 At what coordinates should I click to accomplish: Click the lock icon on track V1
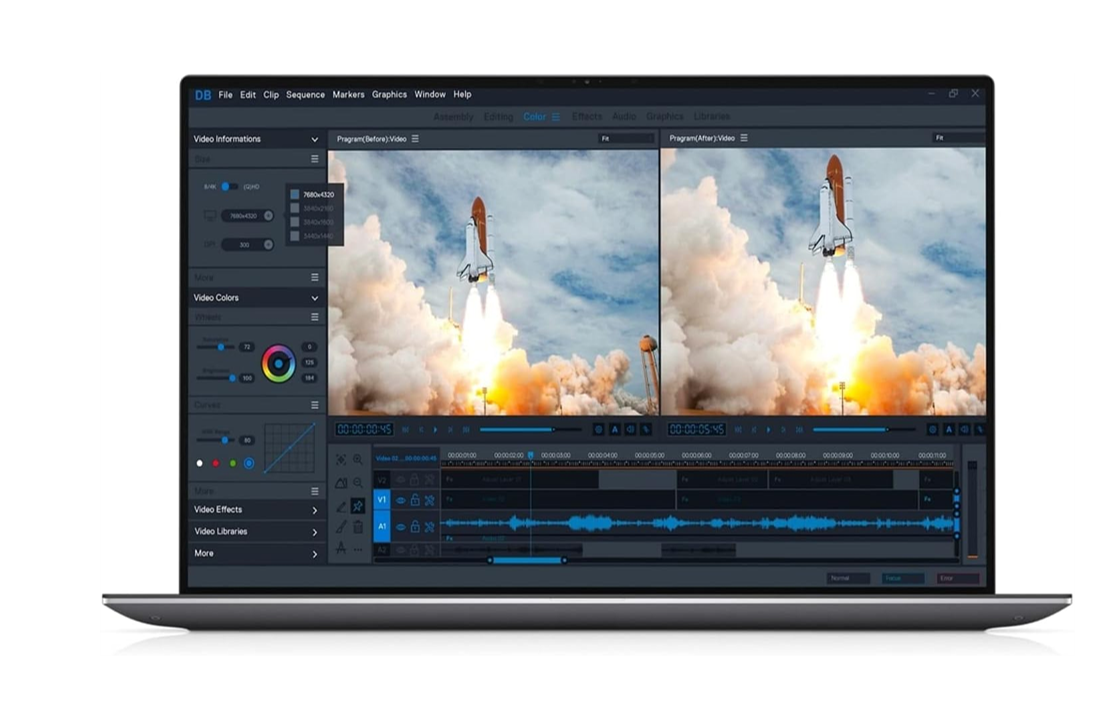(x=415, y=500)
